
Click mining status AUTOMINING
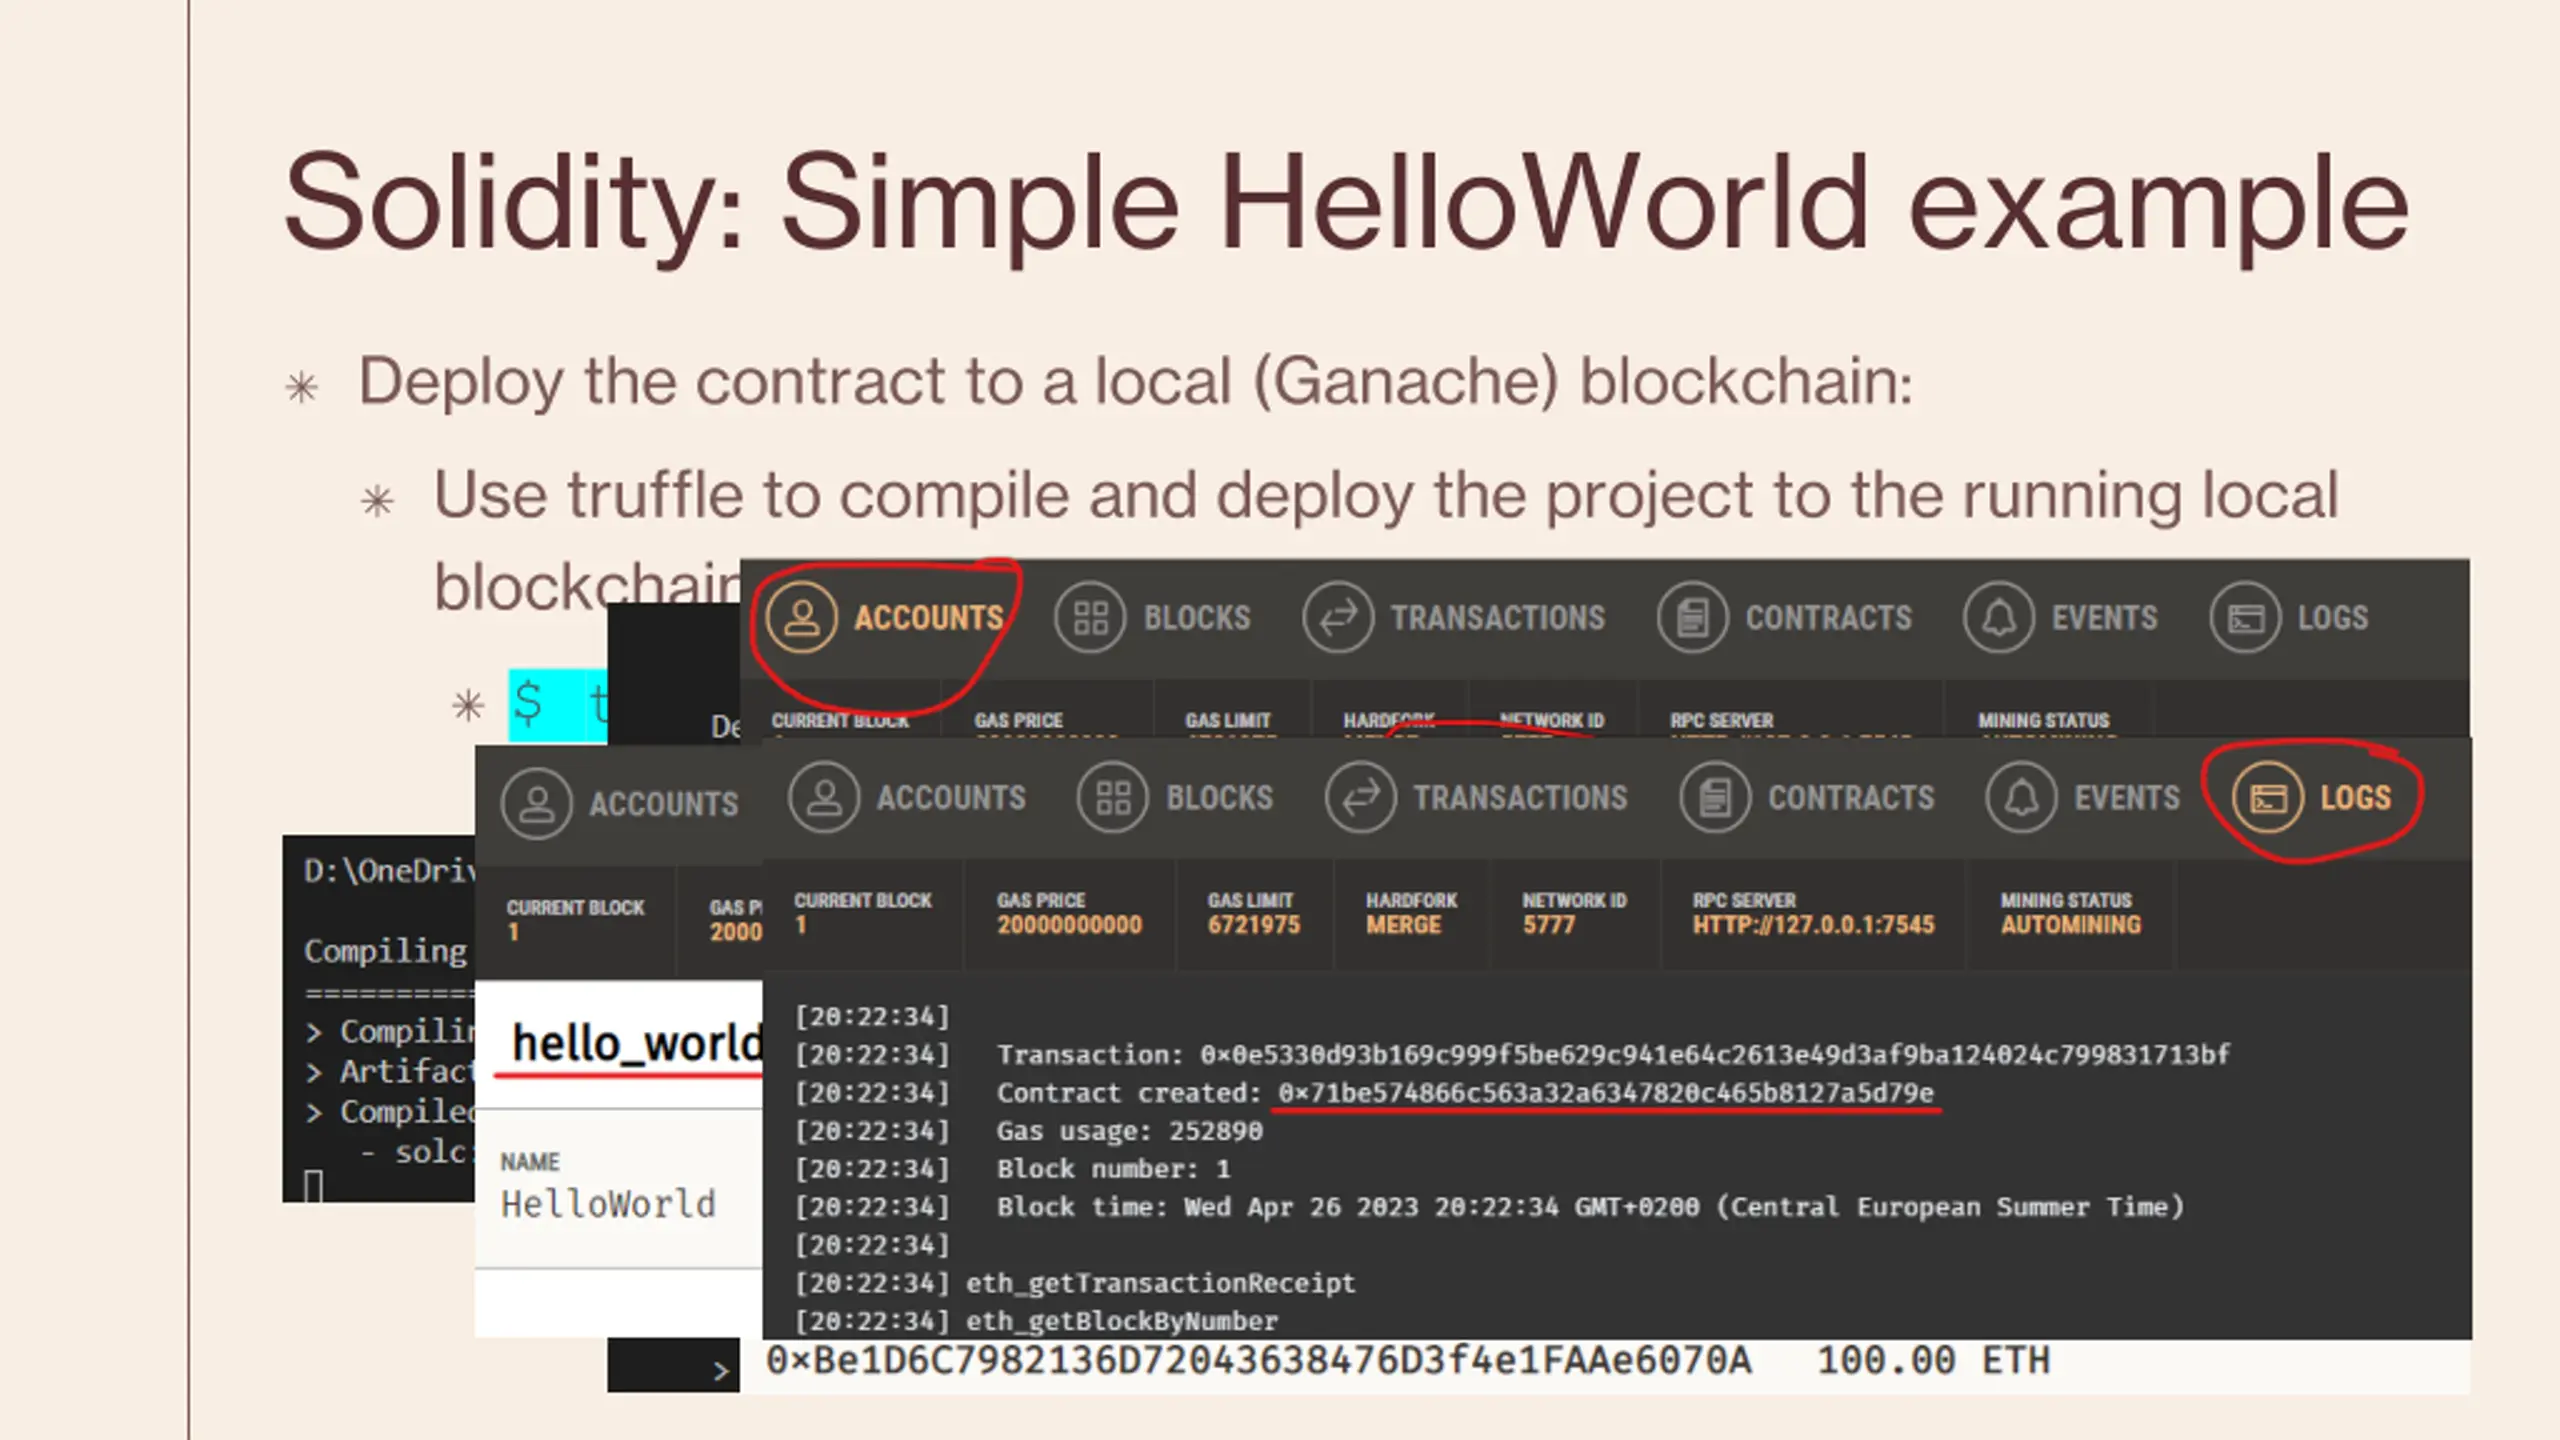click(2071, 925)
